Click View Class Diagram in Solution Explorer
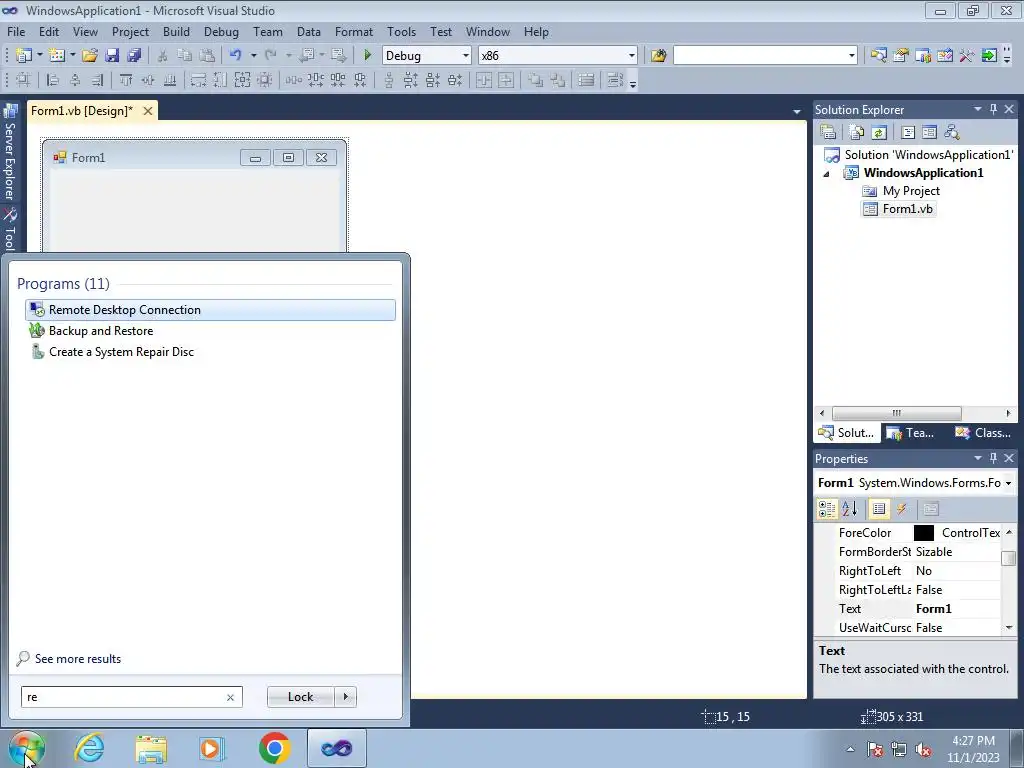Screen dimensions: 1024x768 tap(952, 133)
